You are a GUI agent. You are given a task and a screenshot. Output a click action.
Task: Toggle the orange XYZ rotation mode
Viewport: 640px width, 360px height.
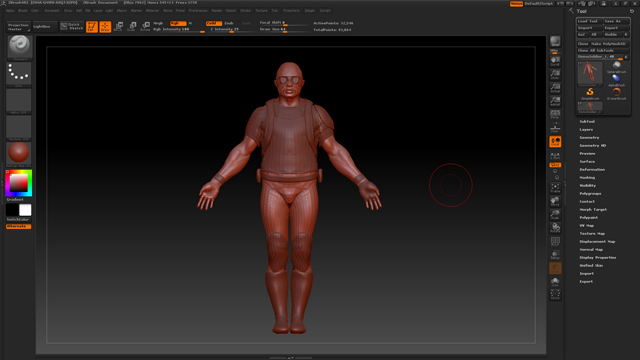coord(555,165)
